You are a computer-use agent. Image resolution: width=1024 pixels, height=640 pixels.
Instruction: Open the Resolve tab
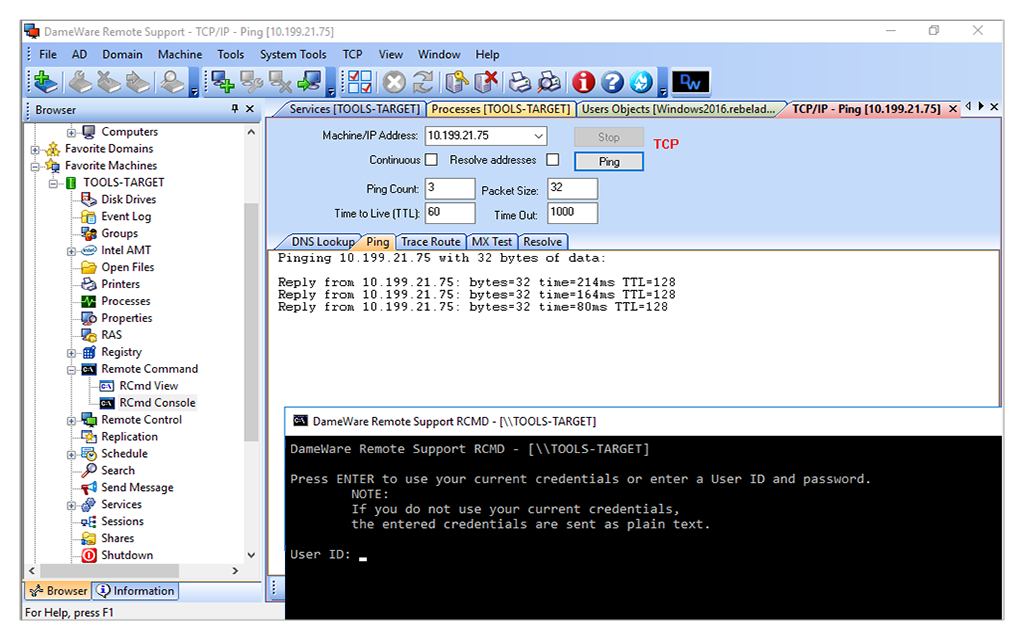pyautogui.click(x=542, y=242)
